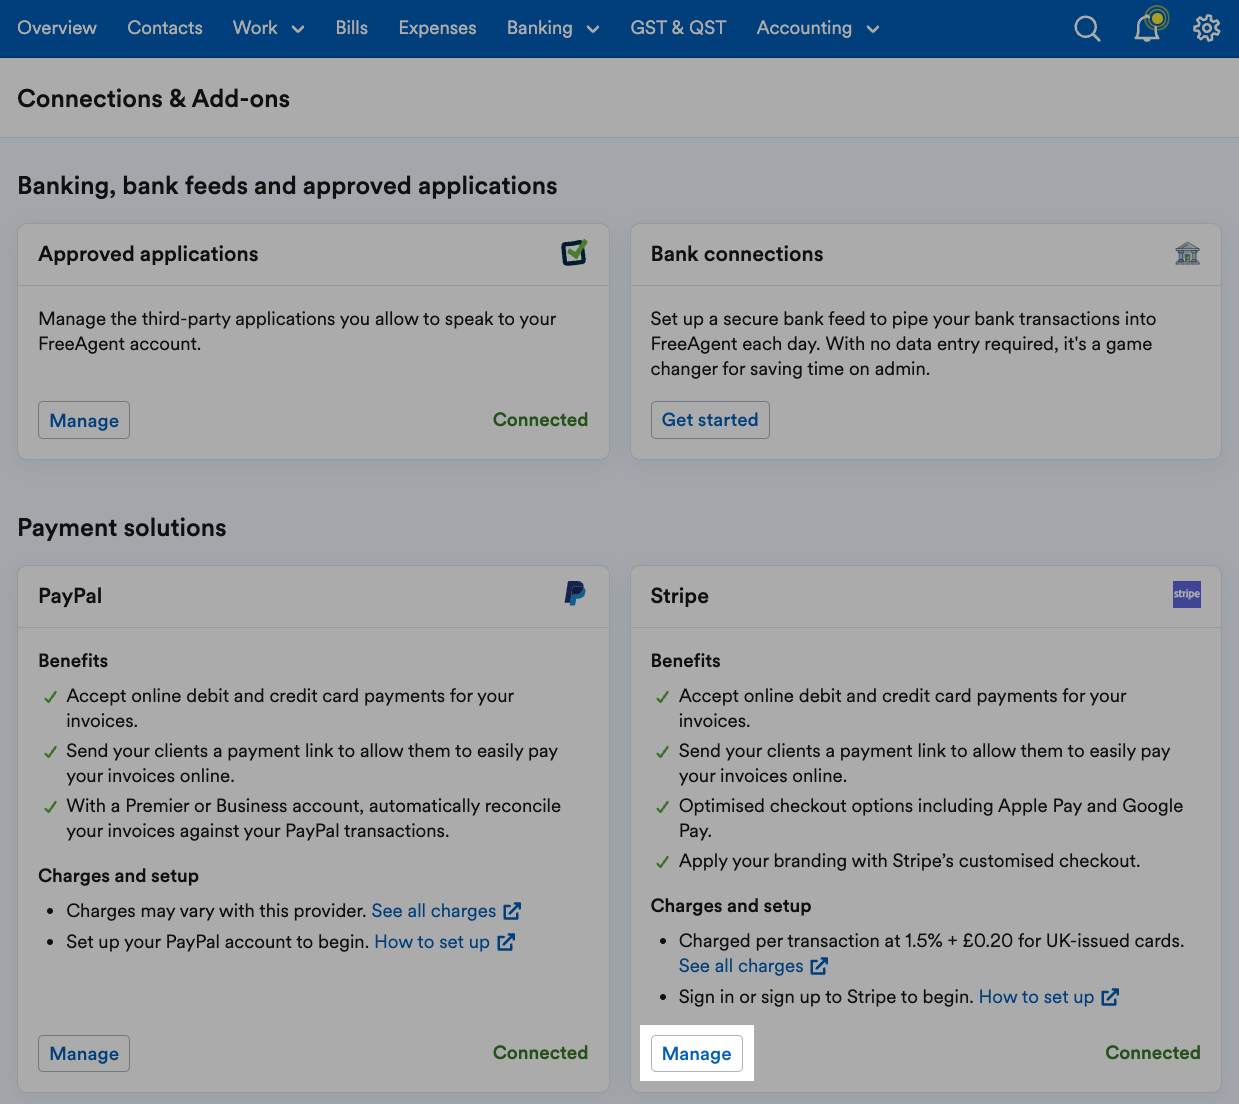Click the PayPal card title
The width and height of the screenshot is (1239, 1104).
coord(70,596)
